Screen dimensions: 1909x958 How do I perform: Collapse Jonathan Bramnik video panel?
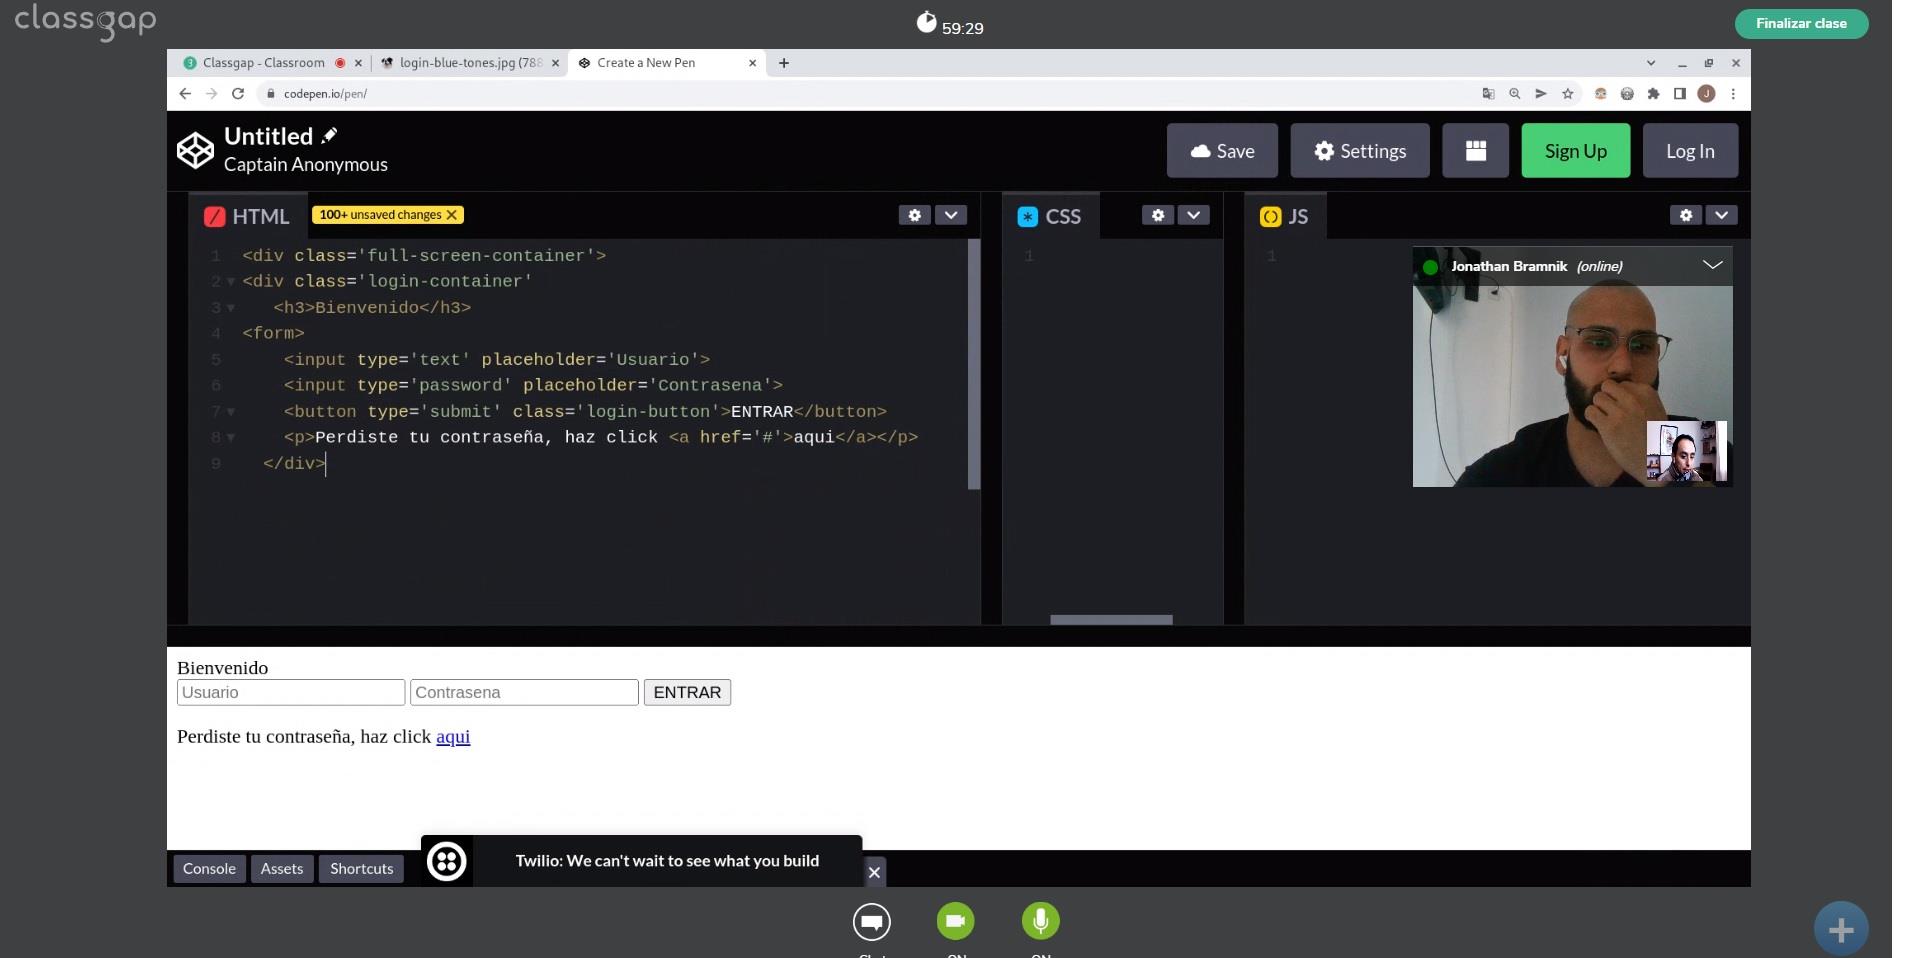[1712, 265]
